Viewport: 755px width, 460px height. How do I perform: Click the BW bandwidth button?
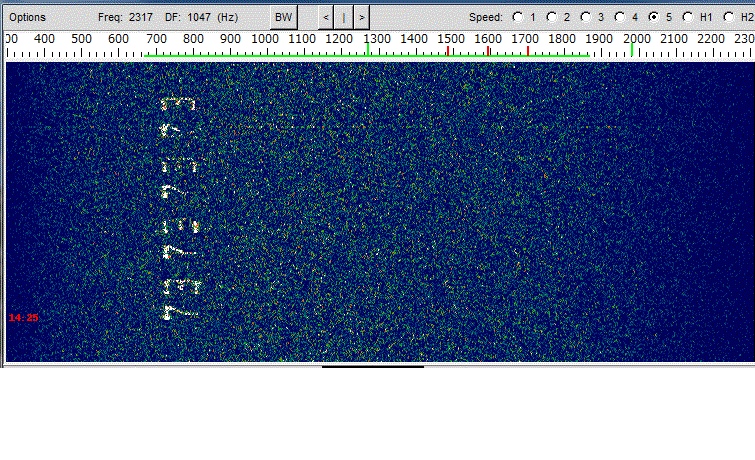(x=284, y=17)
